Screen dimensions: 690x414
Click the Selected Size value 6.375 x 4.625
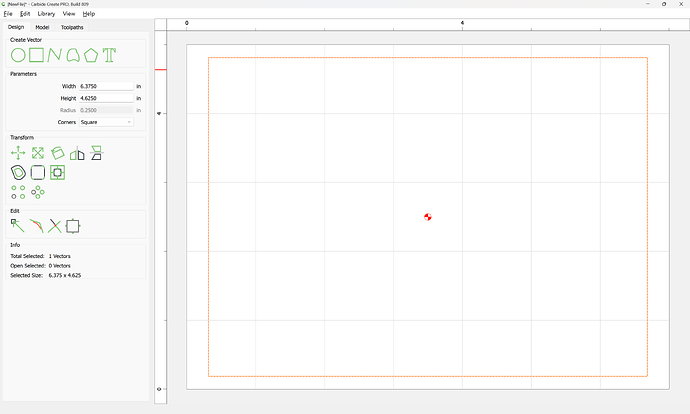65,275
